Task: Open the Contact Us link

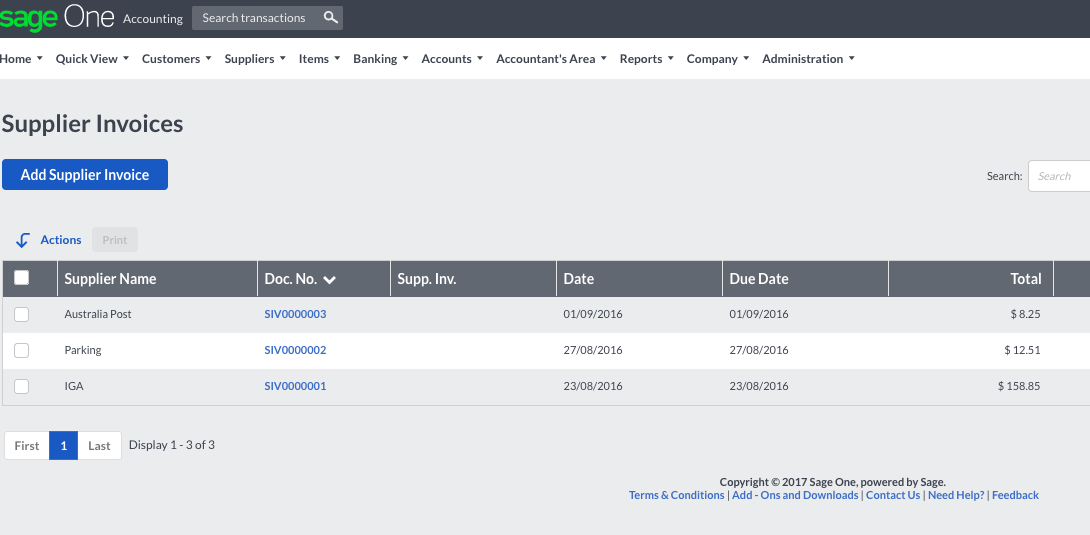Action: (893, 495)
